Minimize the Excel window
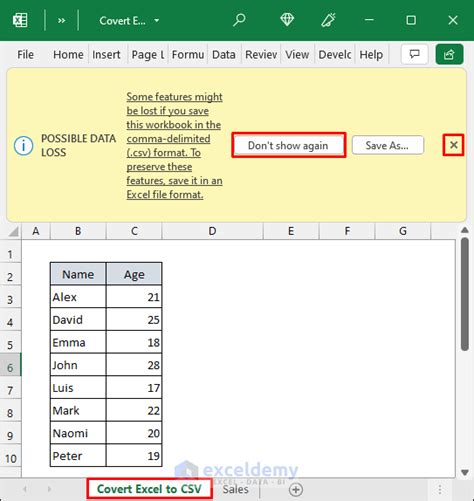The height and width of the screenshot is (501, 474). 369,20
